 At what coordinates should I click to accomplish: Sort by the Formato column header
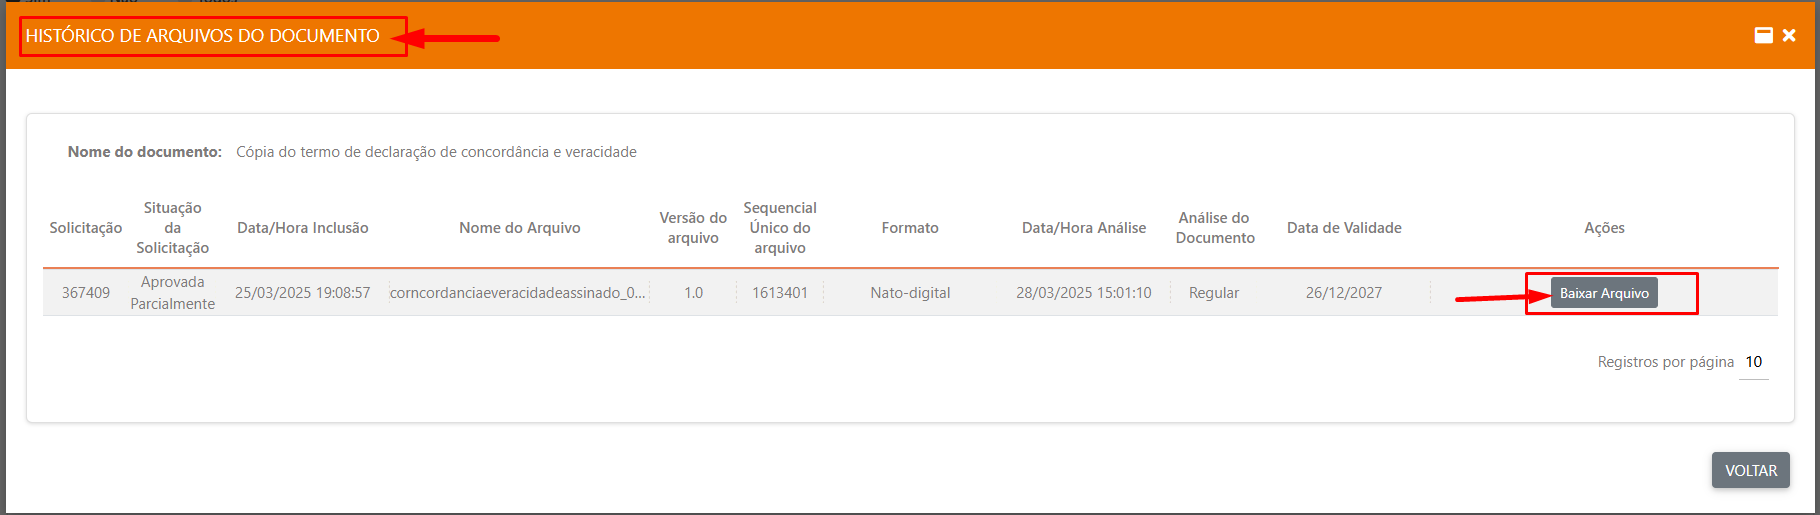tap(910, 228)
